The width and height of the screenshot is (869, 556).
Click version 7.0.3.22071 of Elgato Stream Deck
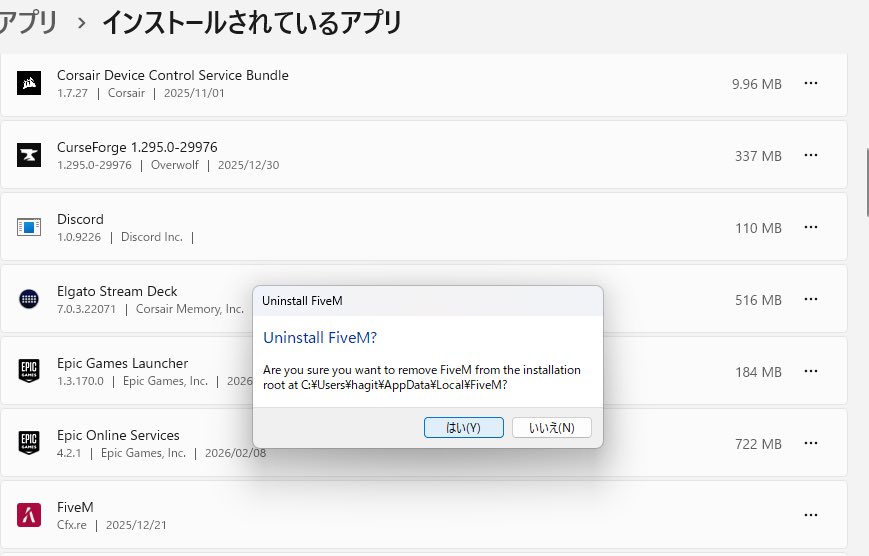click(86, 309)
